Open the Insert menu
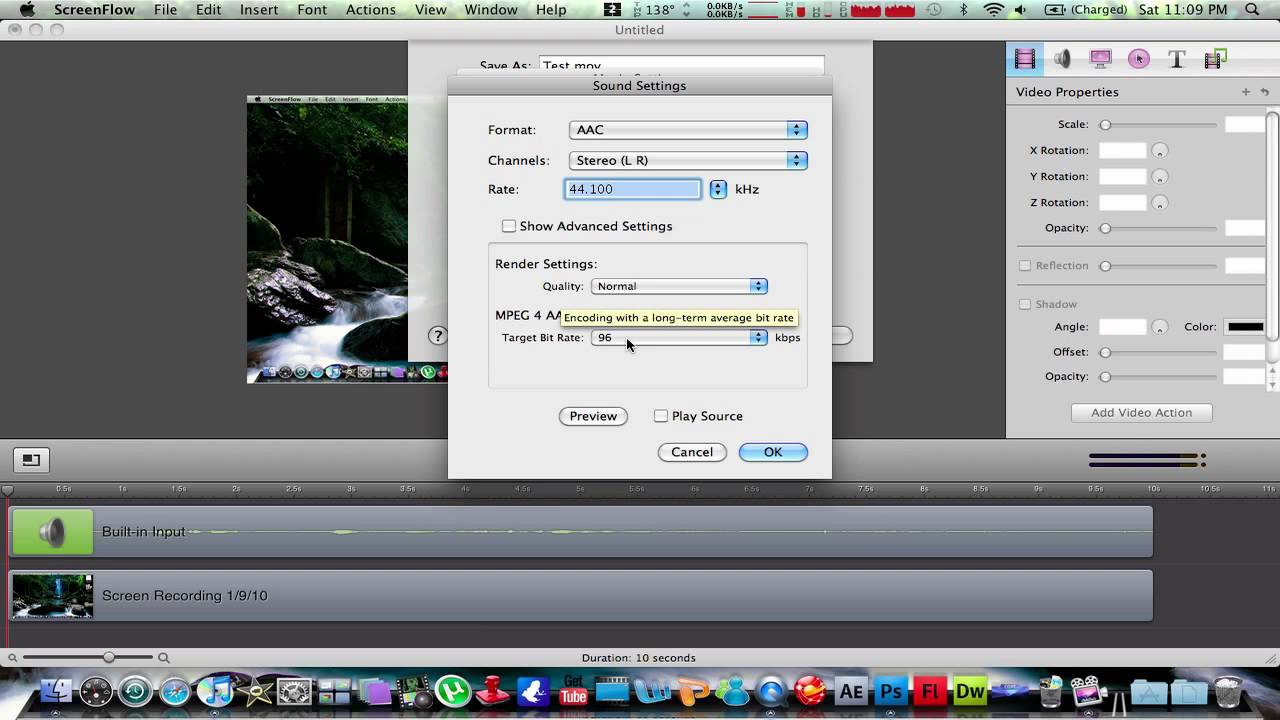 [x=259, y=10]
